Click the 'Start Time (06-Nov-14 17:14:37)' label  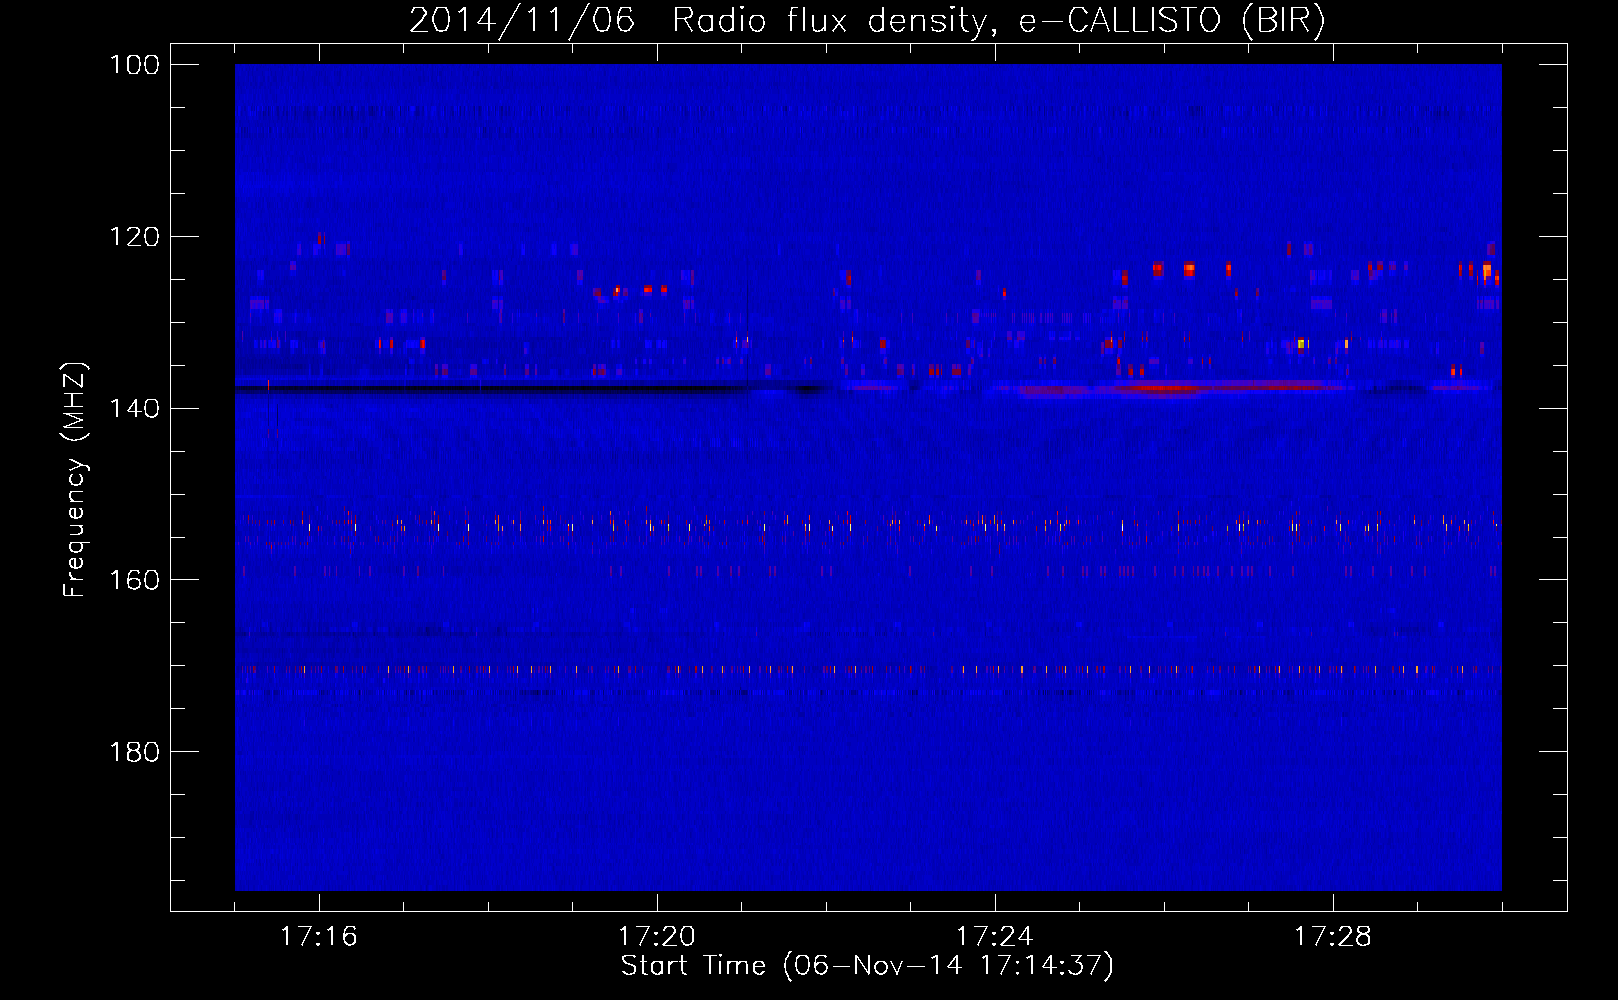(867, 966)
